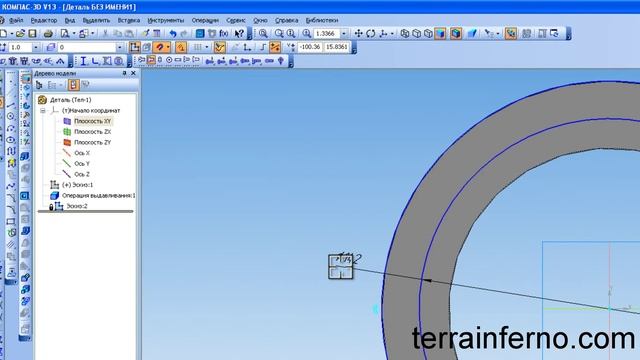Click the Variables f(x) icon
The image size is (640, 360).
coord(224,33)
